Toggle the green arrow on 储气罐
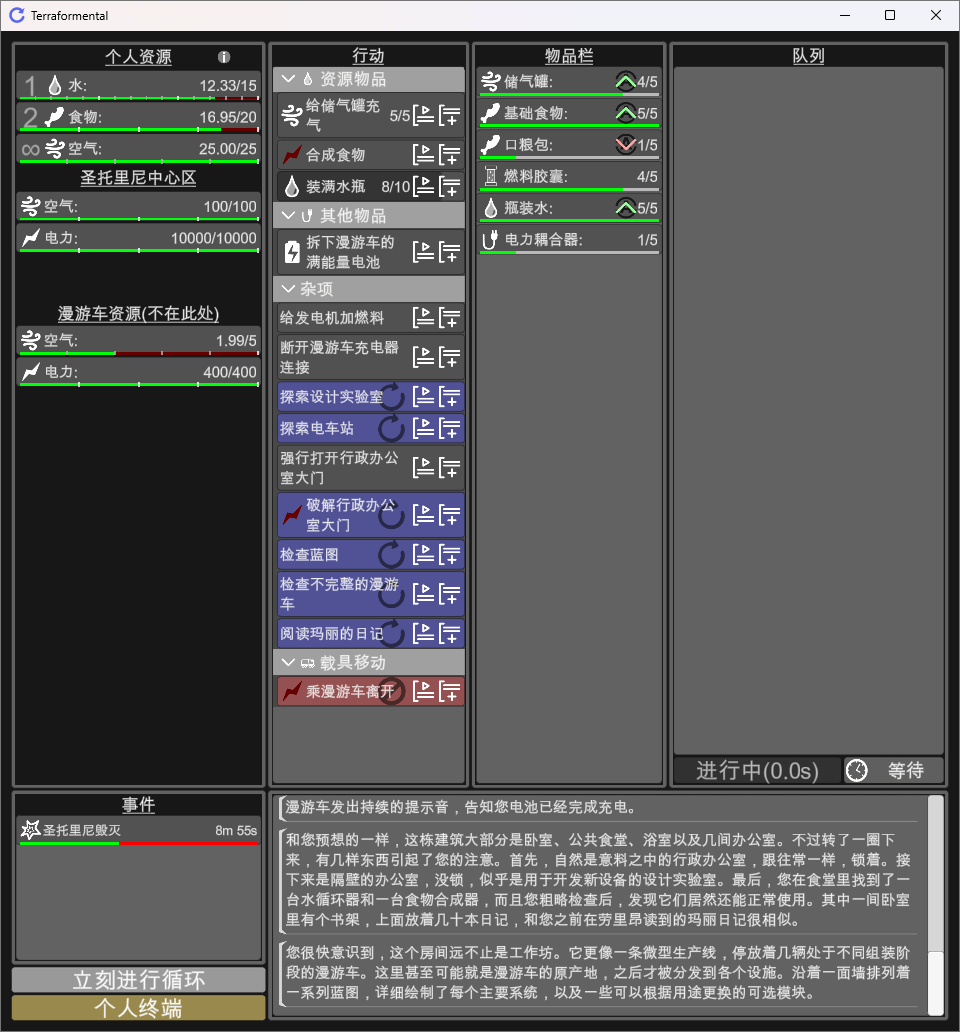Image resolution: width=960 pixels, height=1032 pixels. (x=625, y=81)
